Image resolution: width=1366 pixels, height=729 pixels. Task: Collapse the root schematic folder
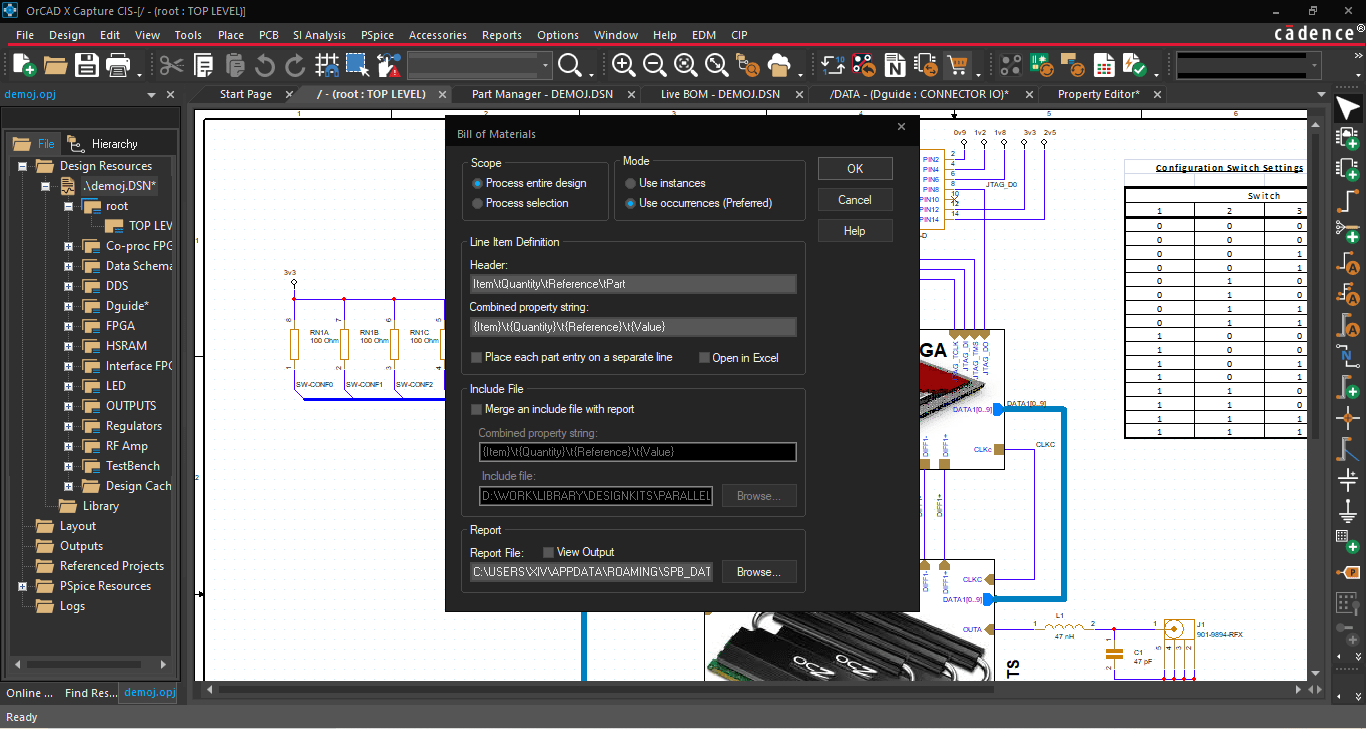click(68, 206)
